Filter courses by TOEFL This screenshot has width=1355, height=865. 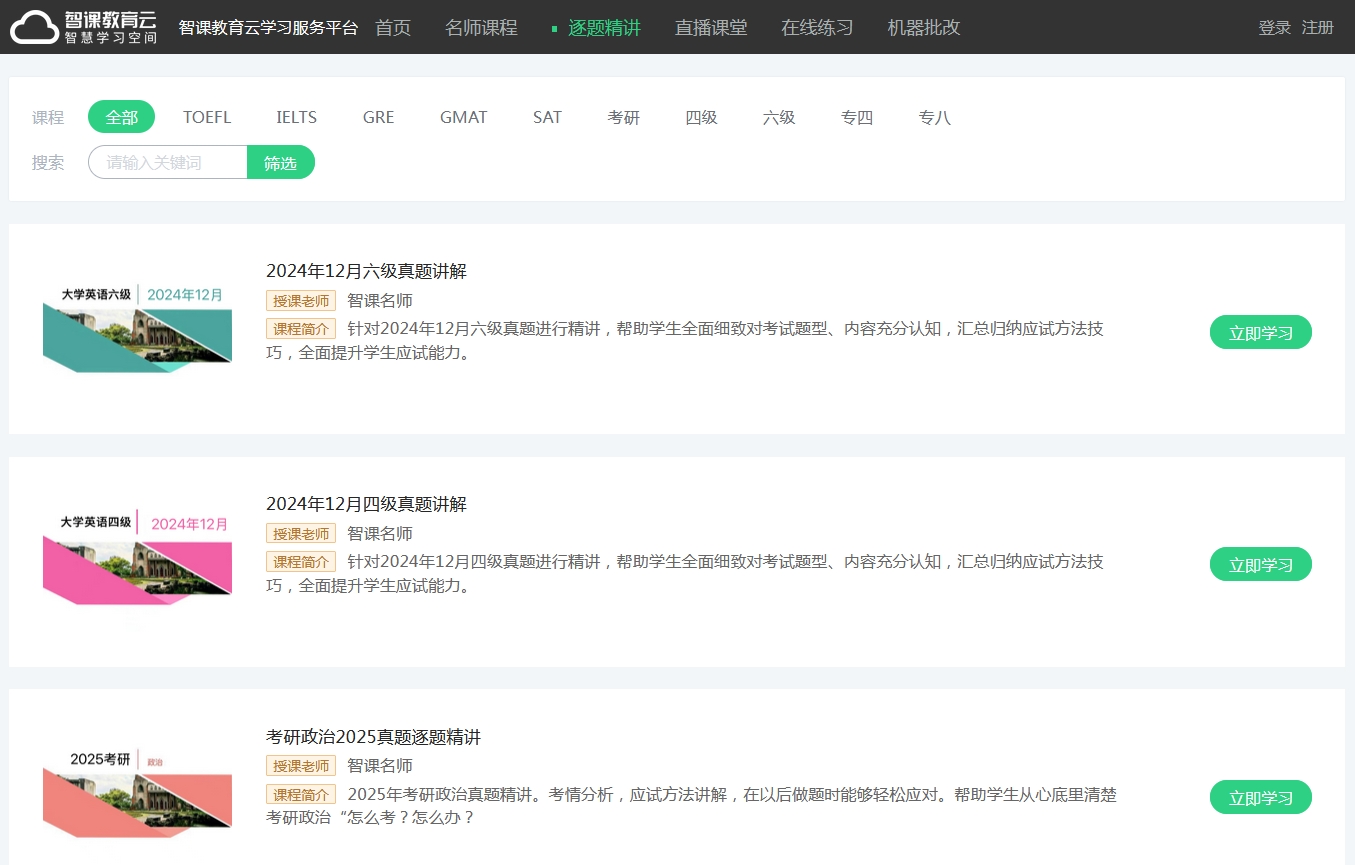click(207, 117)
